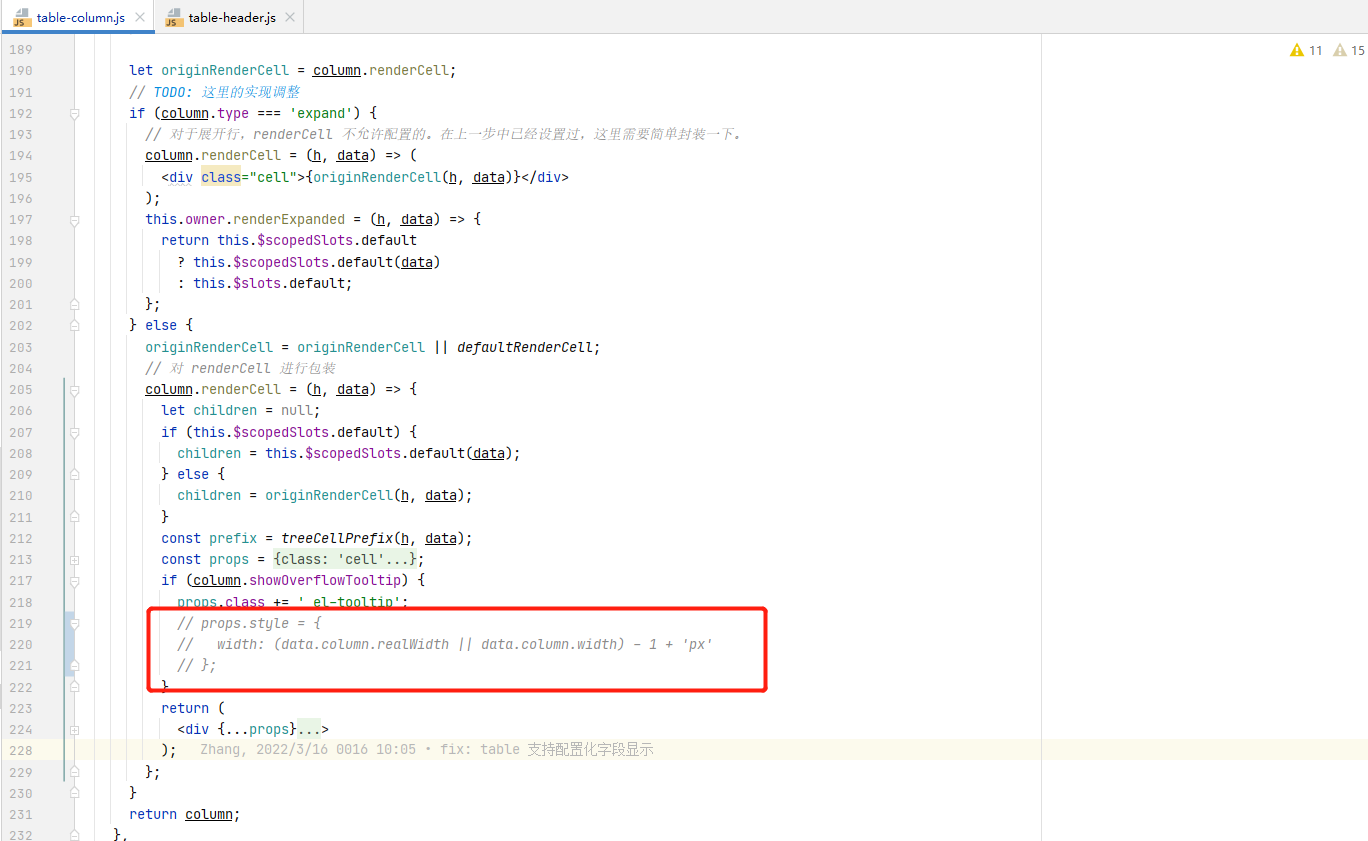This screenshot has height=841, width=1368.
Task: Click treeCellPrefix function call
Action: [337, 538]
